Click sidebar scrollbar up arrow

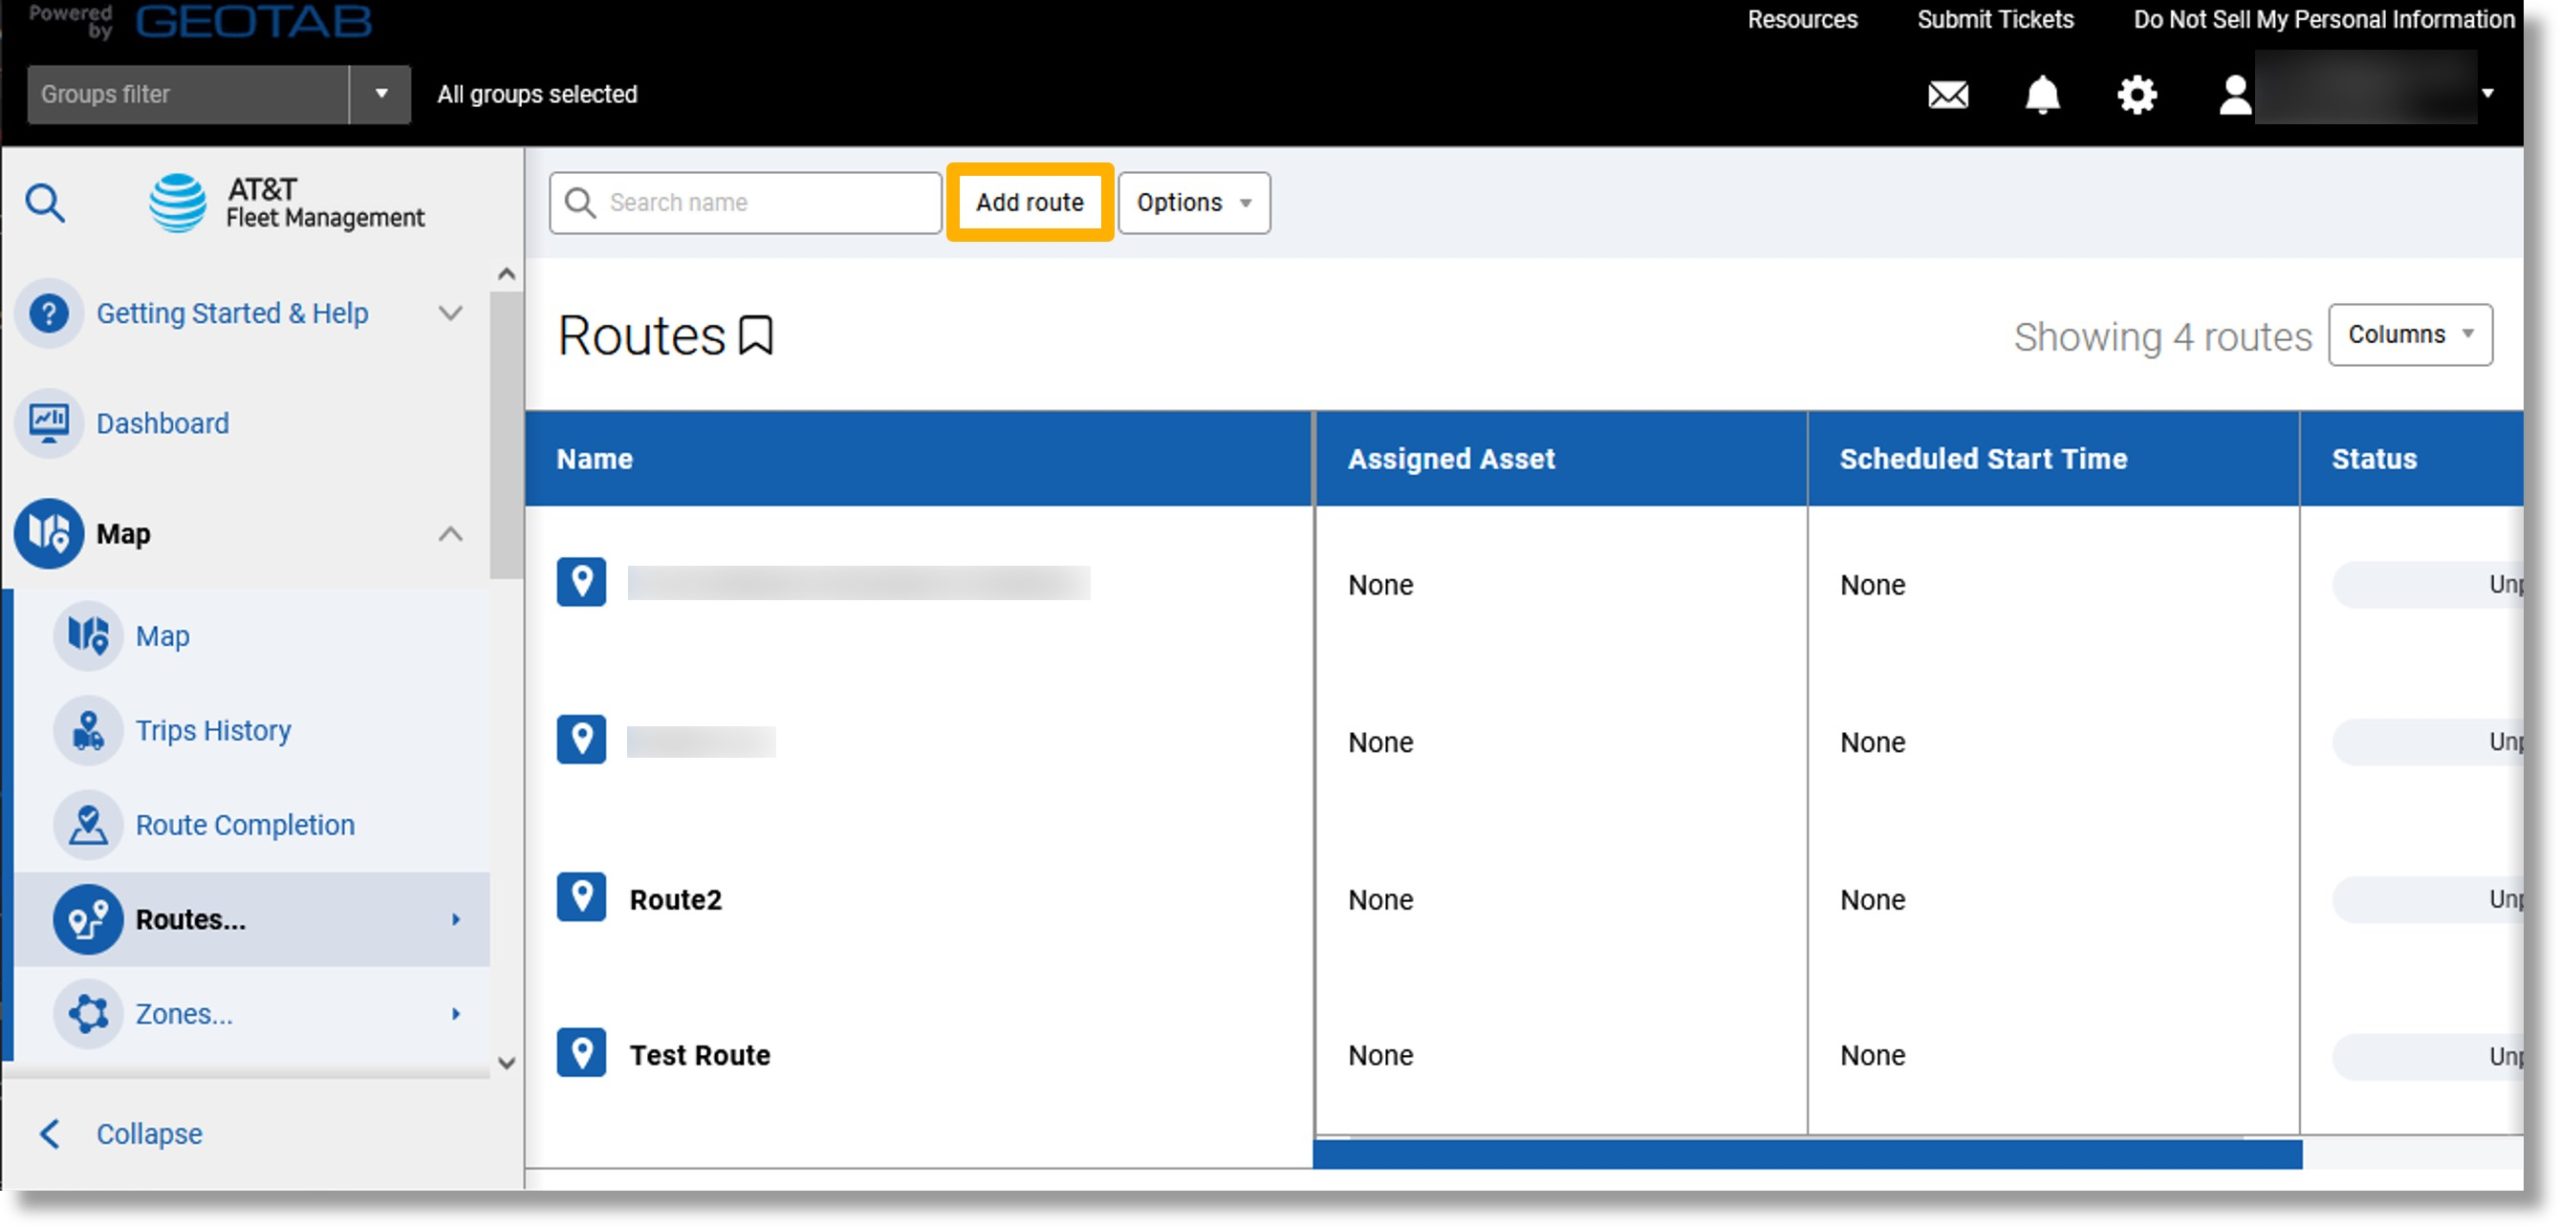click(507, 274)
